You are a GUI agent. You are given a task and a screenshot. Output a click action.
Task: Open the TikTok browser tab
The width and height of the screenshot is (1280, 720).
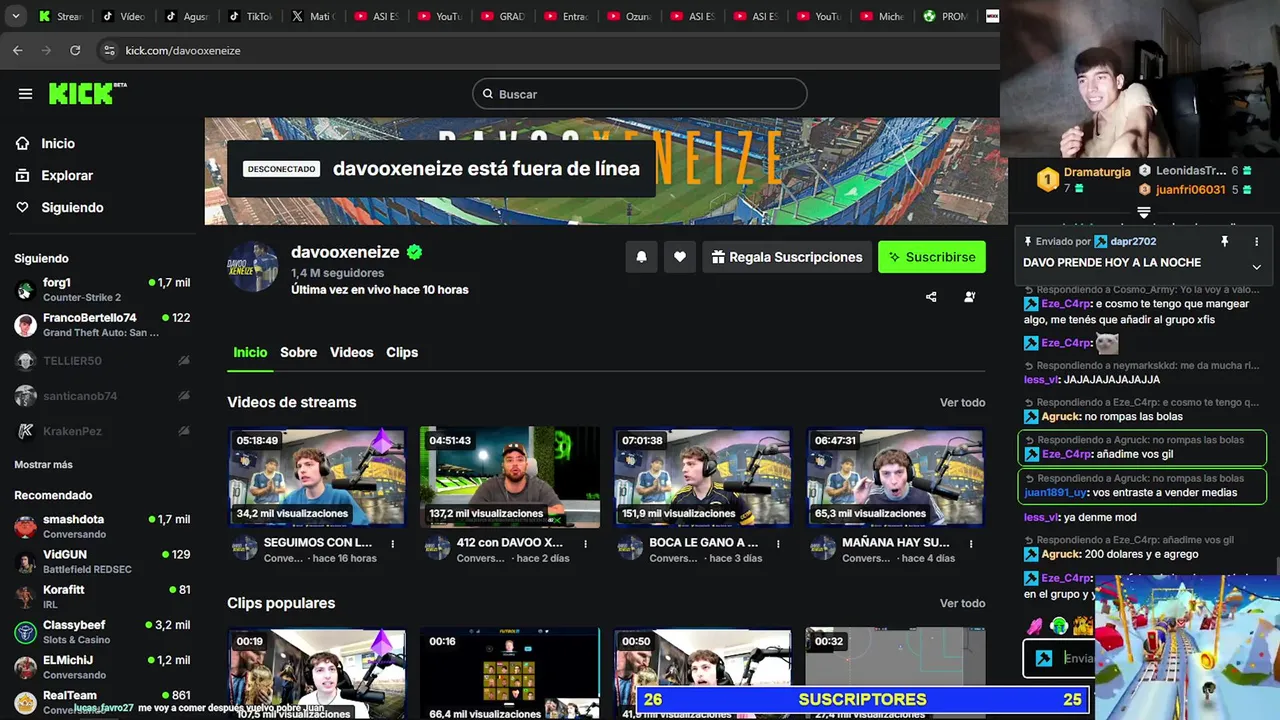(x=250, y=16)
